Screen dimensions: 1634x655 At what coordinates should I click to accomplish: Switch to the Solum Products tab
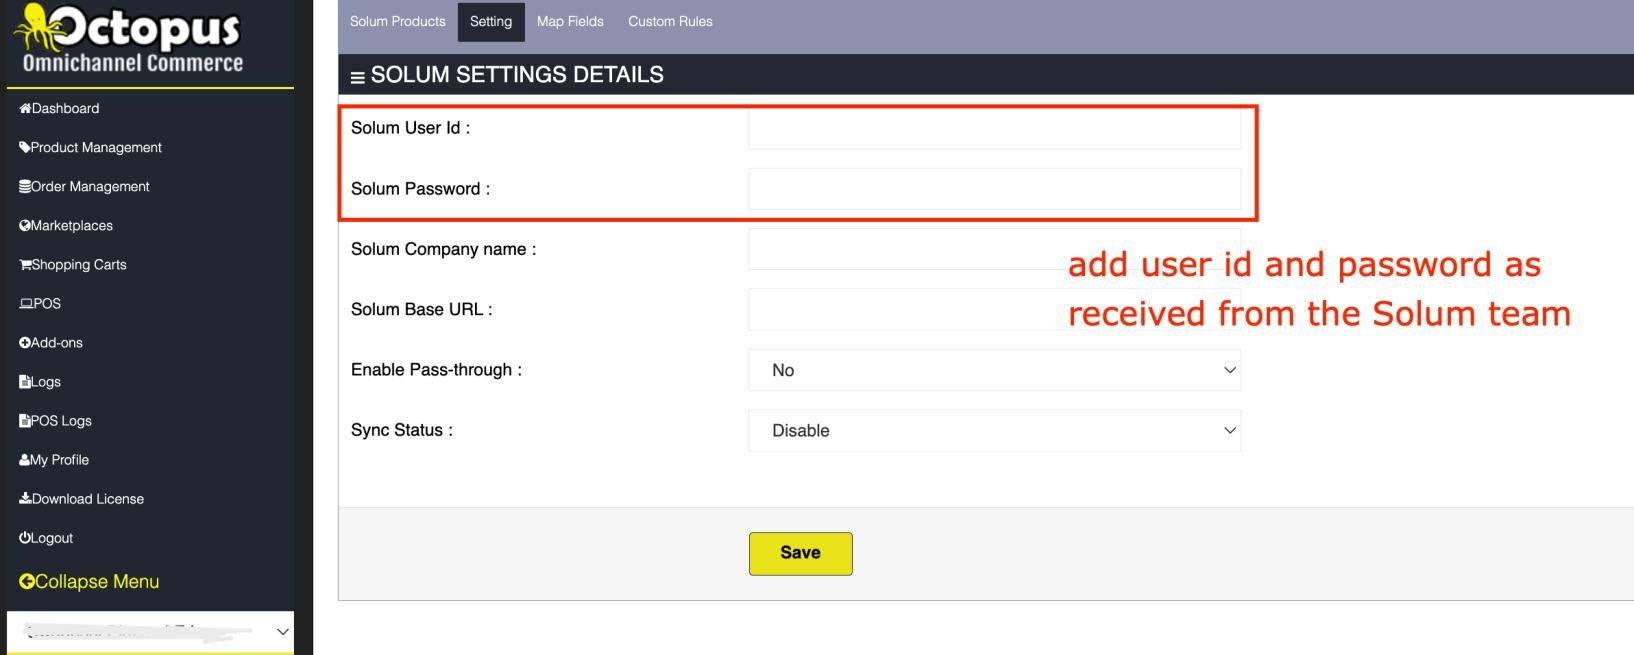pyautogui.click(x=398, y=21)
